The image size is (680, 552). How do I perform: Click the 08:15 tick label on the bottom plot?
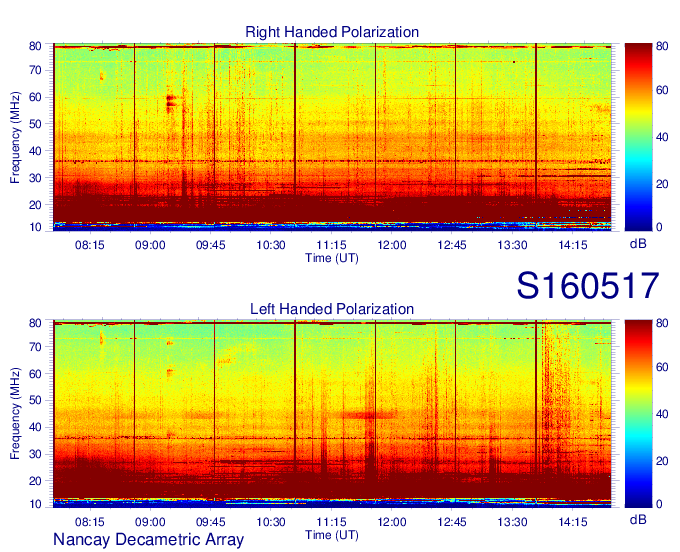tap(90, 522)
